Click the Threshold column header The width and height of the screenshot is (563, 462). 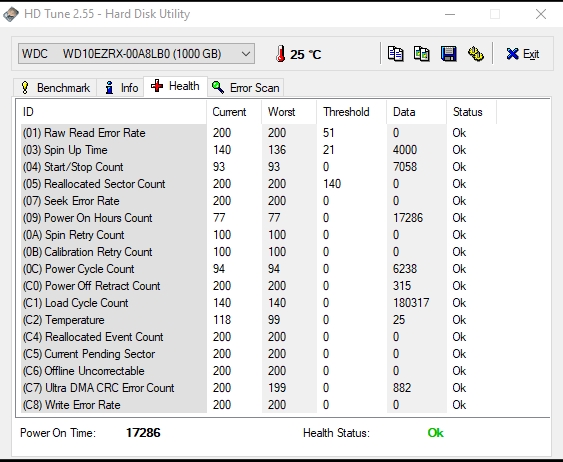click(x=346, y=112)
